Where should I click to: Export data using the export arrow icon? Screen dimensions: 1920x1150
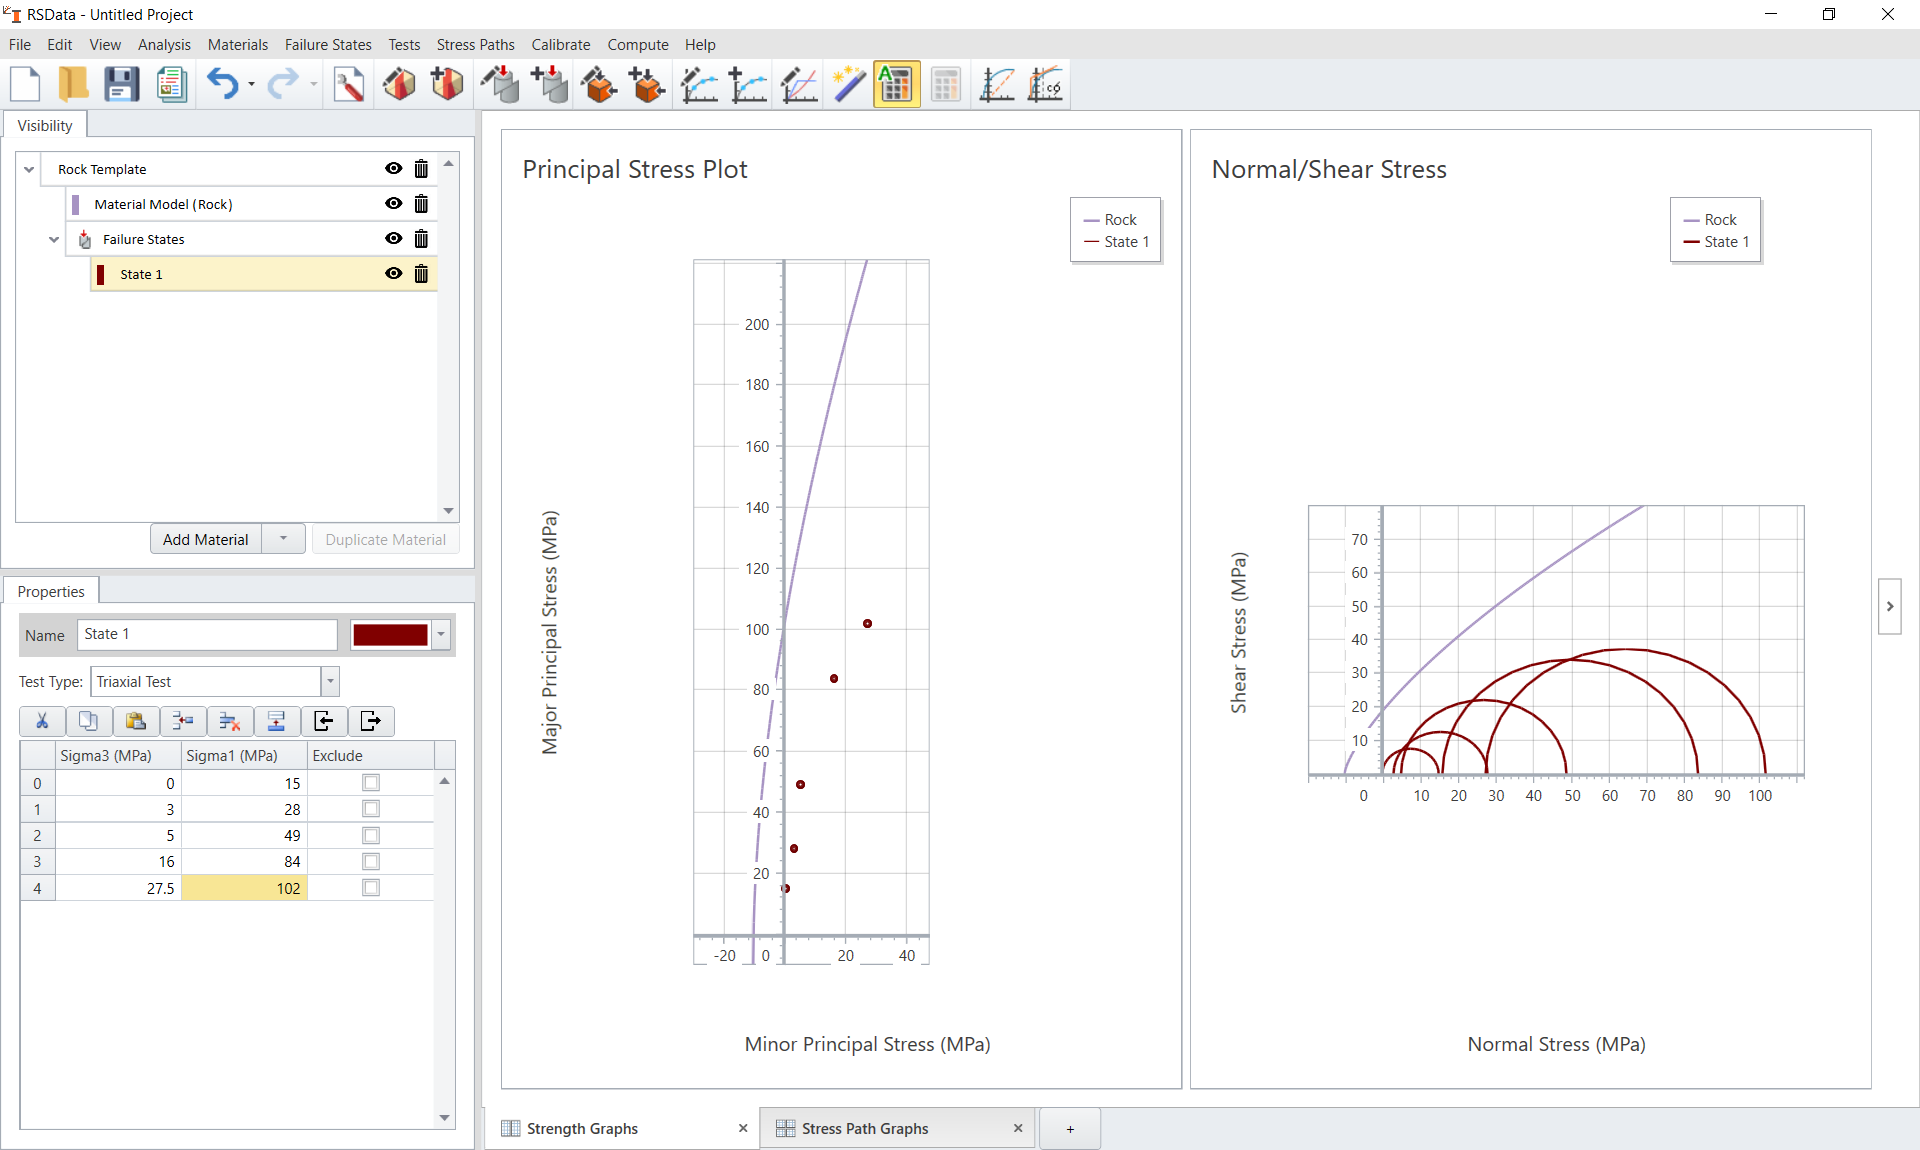click(x=370, y=721)
